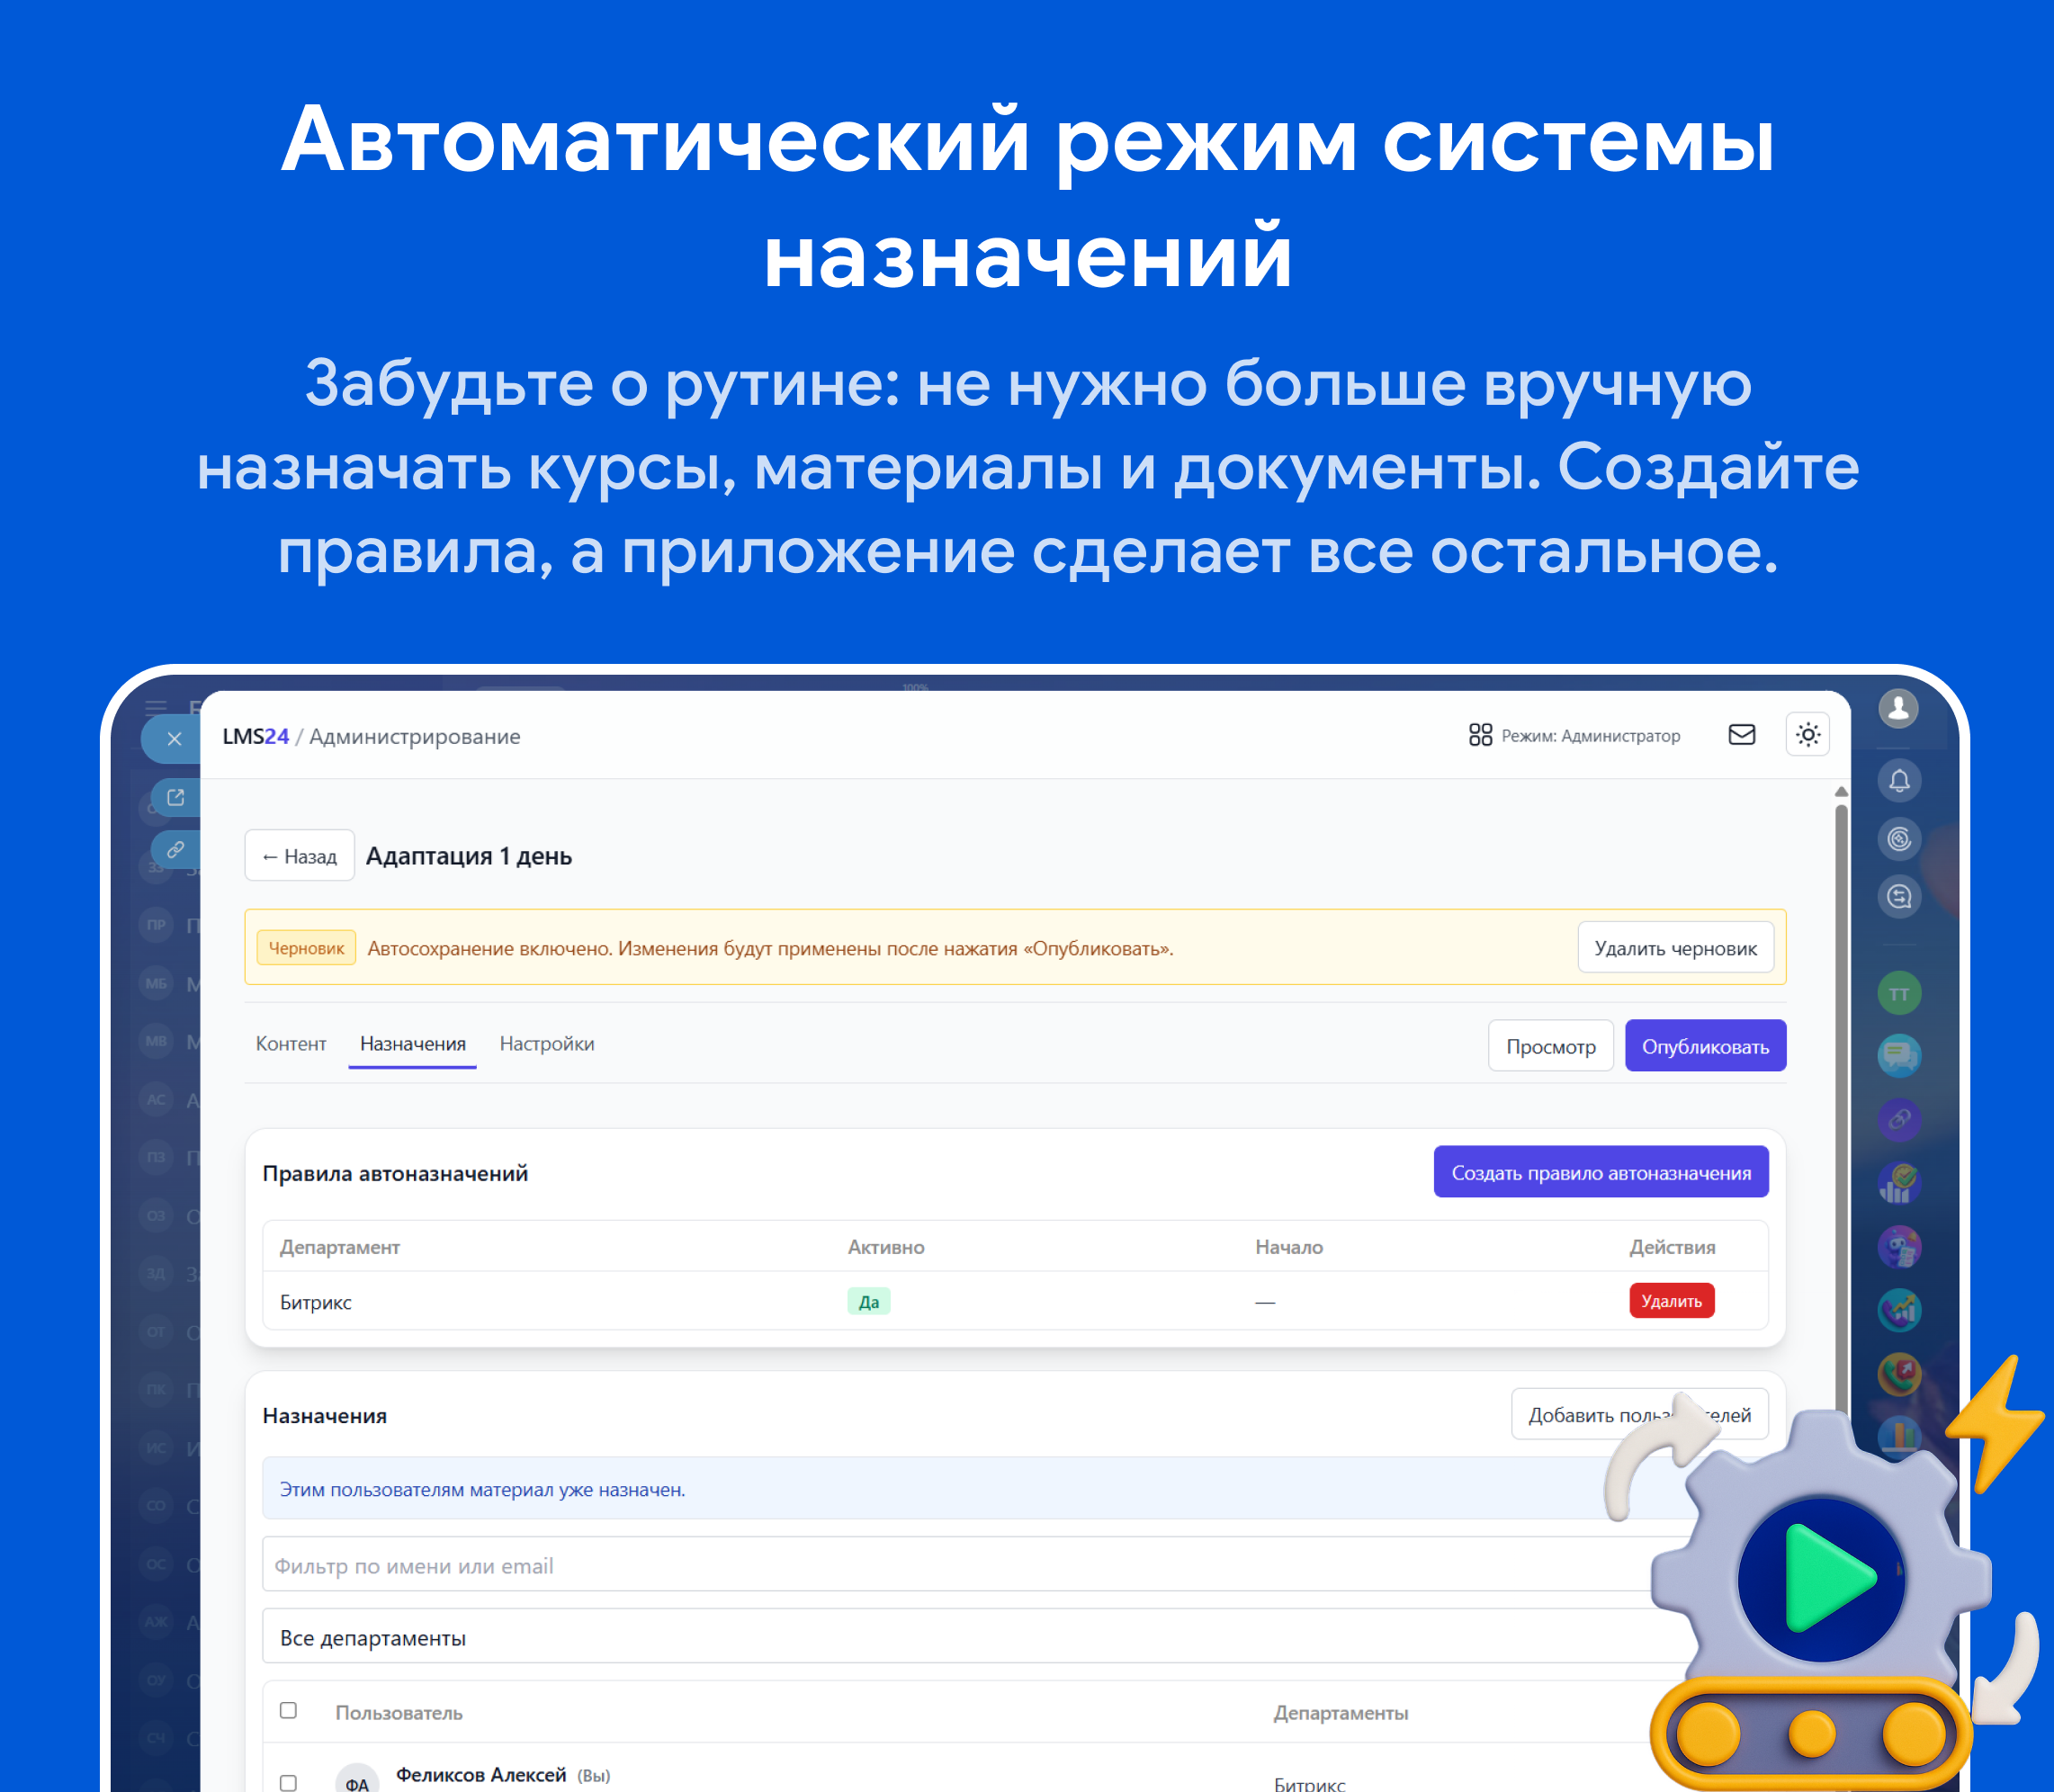Open the chat bubbles icon in right sidebar
The width and height of the screenshot is (2054, 1792).
1898,1055
